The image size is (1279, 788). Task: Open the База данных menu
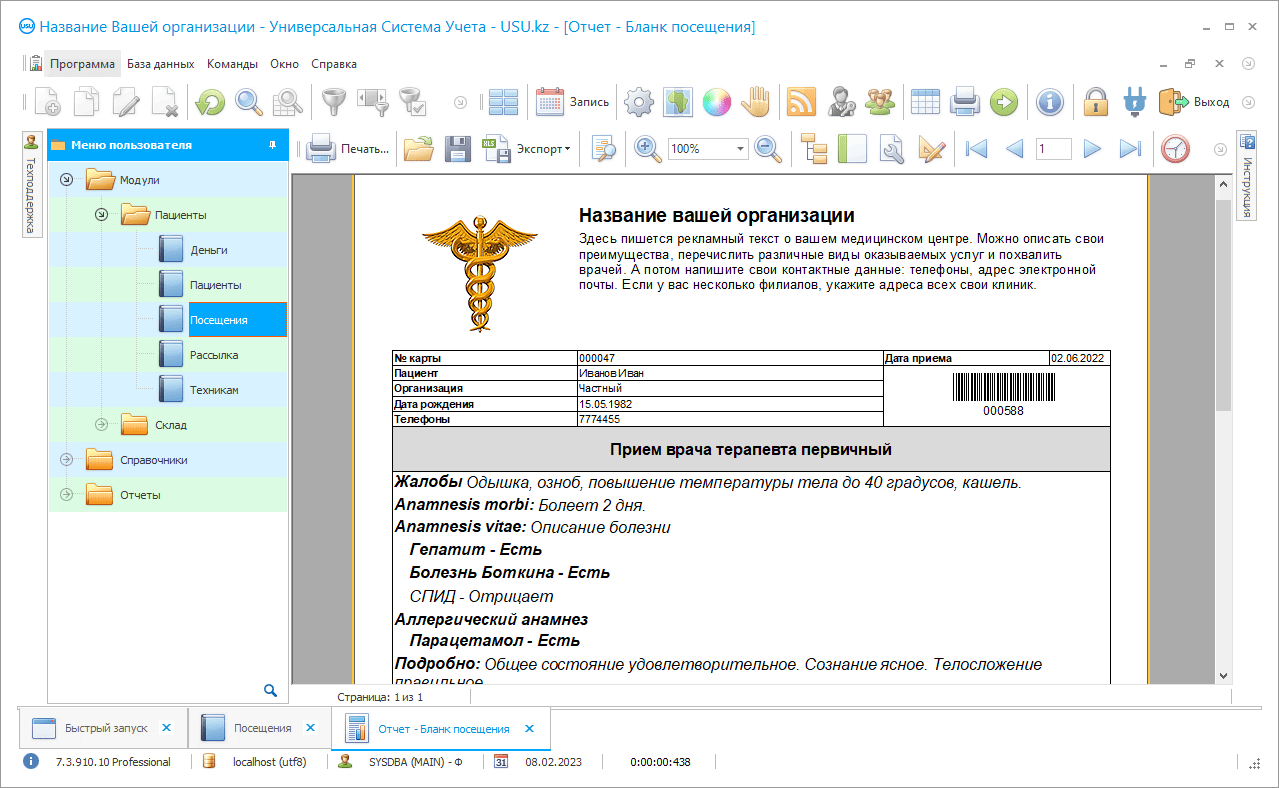pyautogui.click(x=160, y=63)
